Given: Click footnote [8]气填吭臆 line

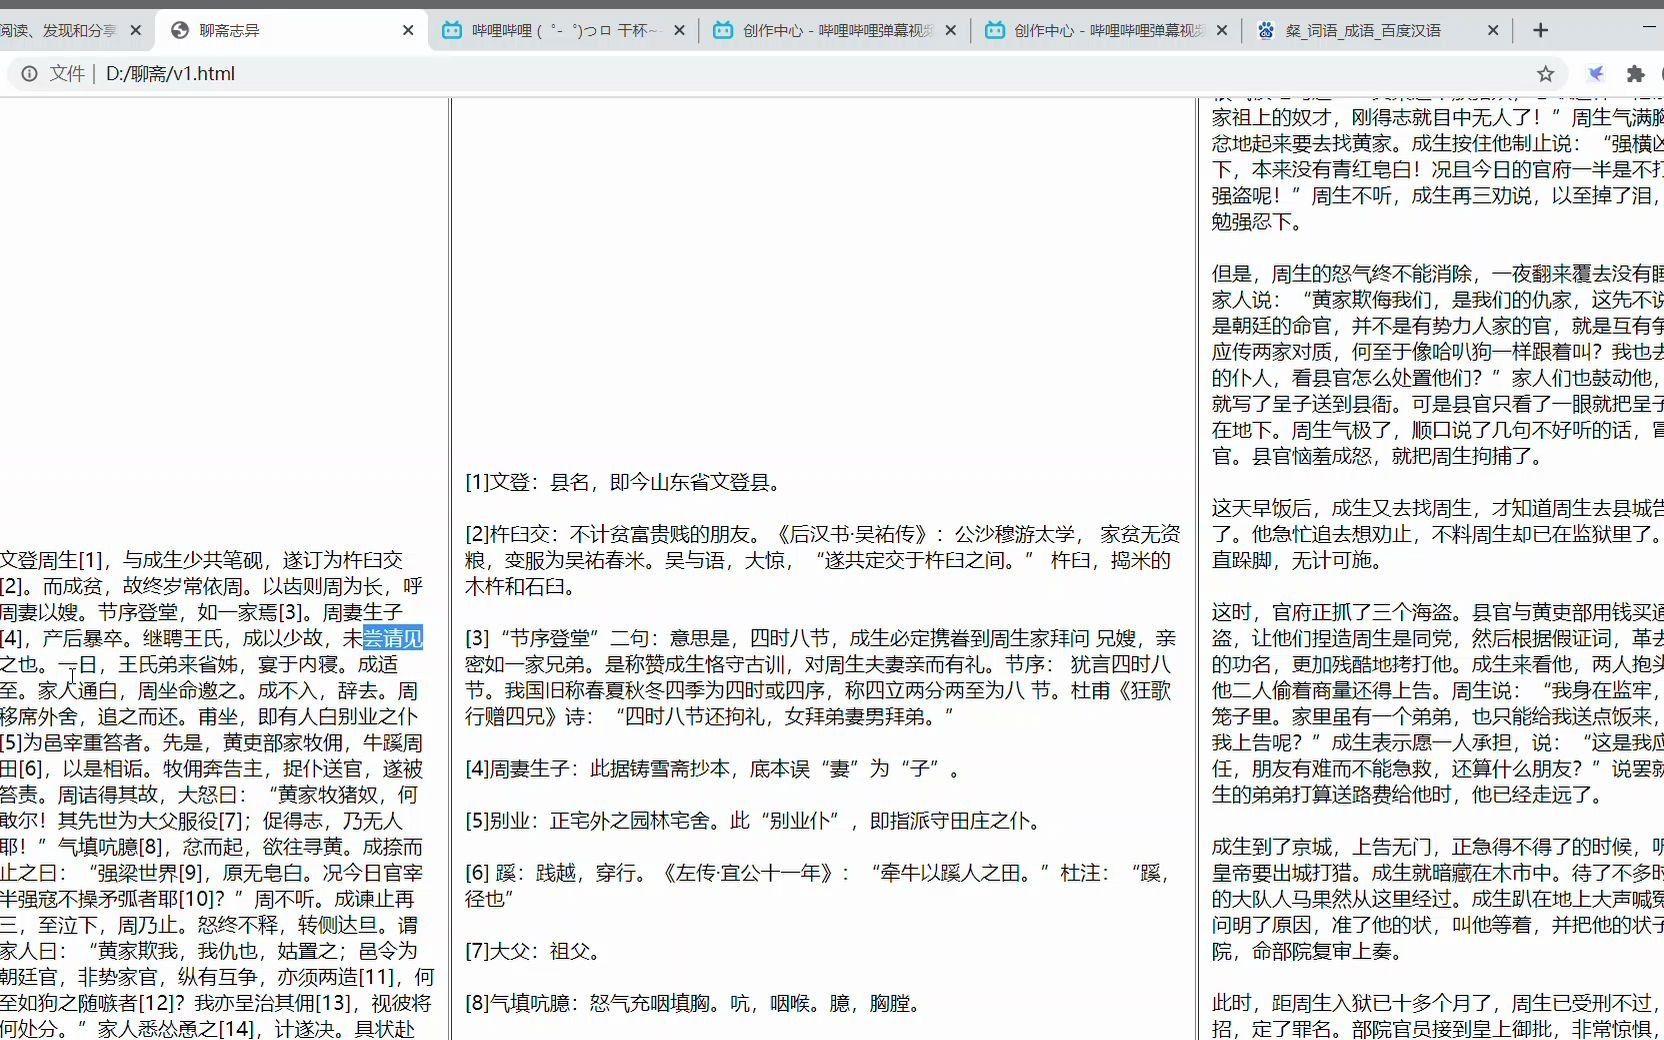Looking at the screenshot, I should click(x=695, y=1003).
